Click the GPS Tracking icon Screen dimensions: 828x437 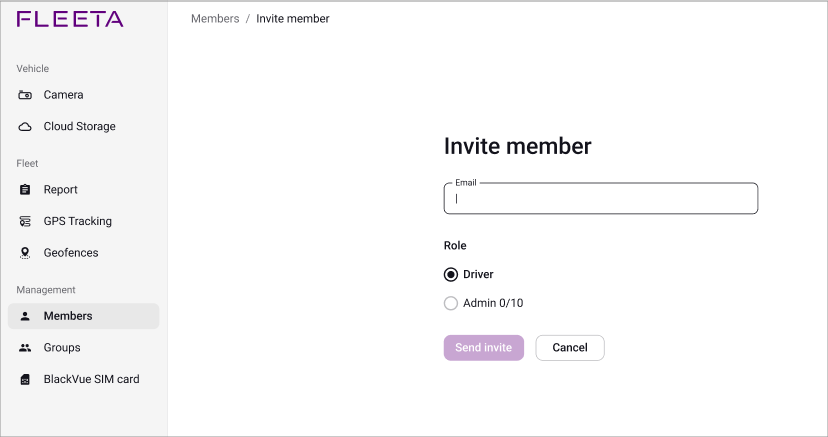click(x=25, y=221)
